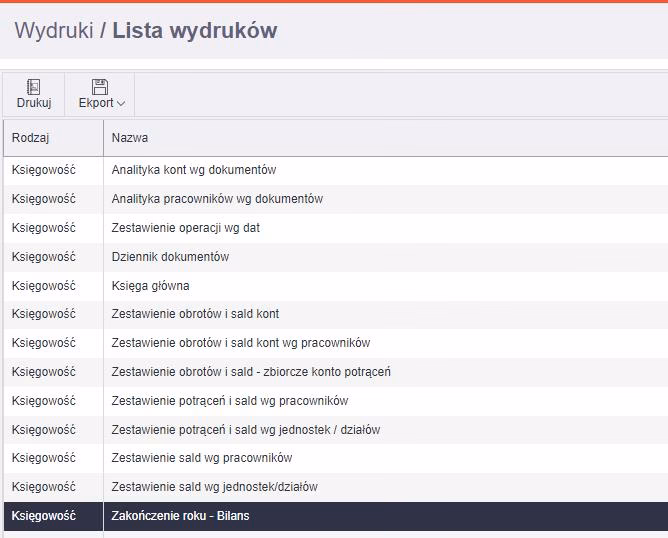Click the Drukuj button label
This screenshot has width=668, height=538.
pyautogui.click(x=34, y=103)
